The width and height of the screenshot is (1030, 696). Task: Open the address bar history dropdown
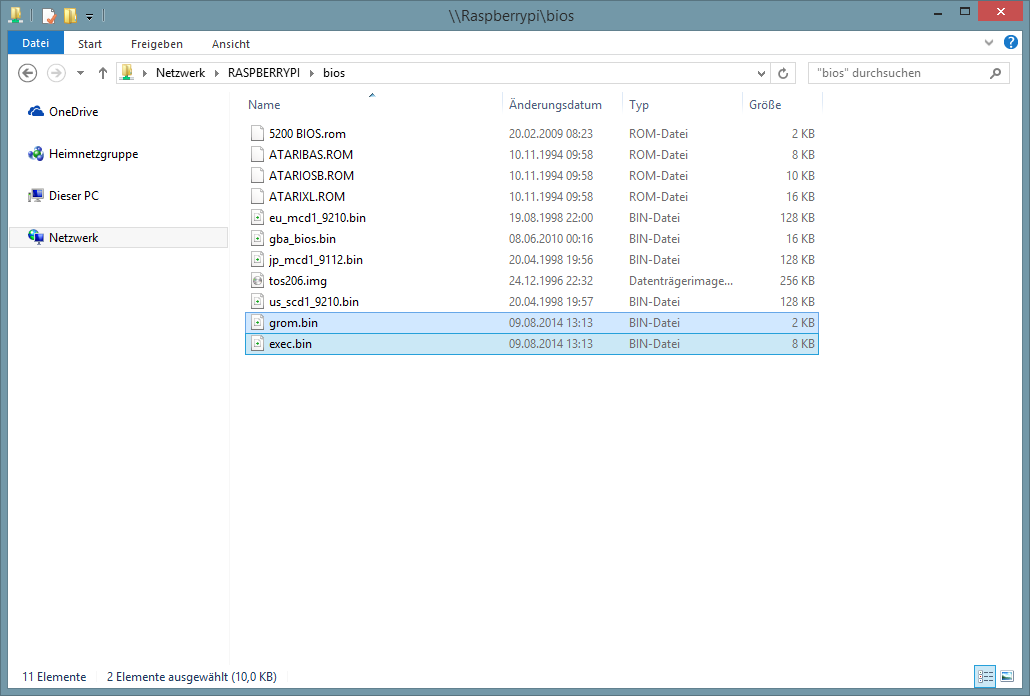coord(761,73)
